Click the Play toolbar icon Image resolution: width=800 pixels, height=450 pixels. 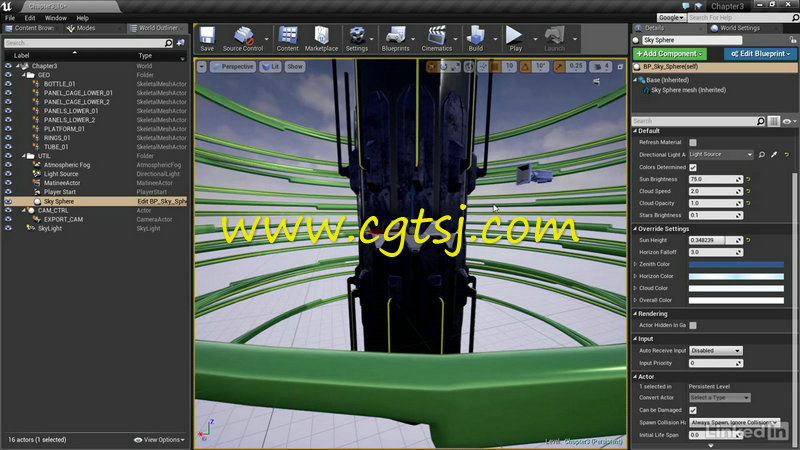click(x=515, y=39)
